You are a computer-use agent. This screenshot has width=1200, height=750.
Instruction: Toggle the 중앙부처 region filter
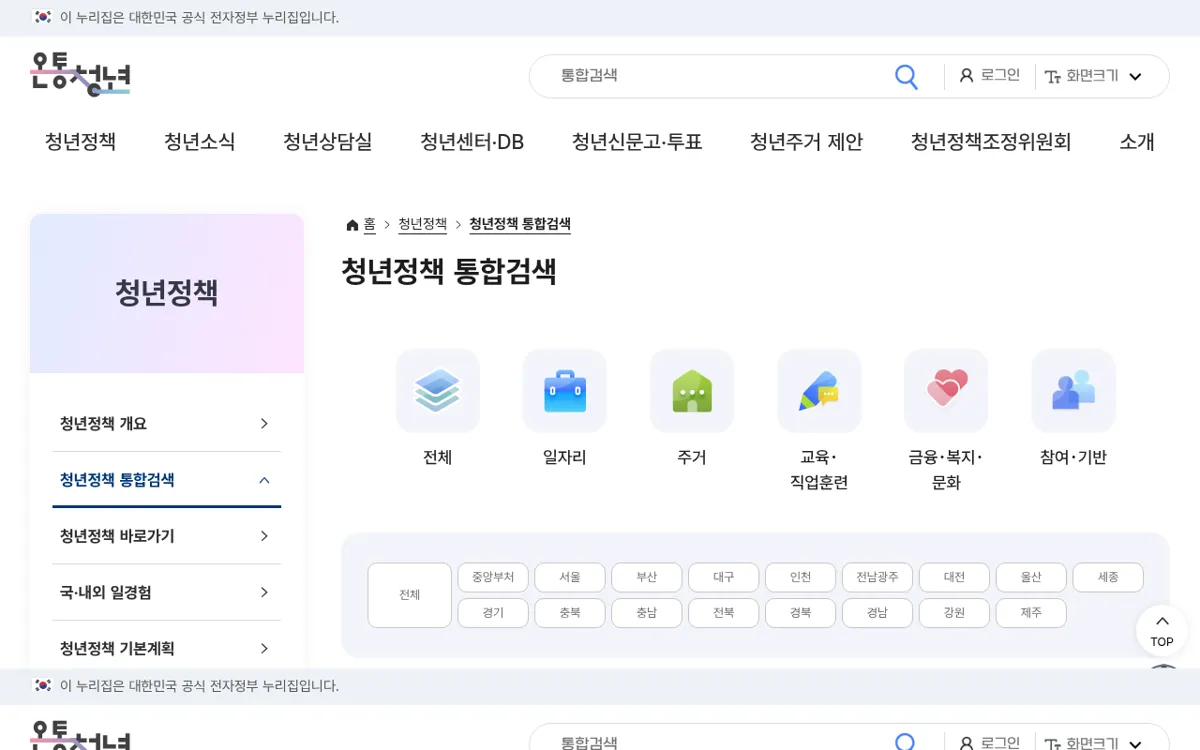point(493,577)
